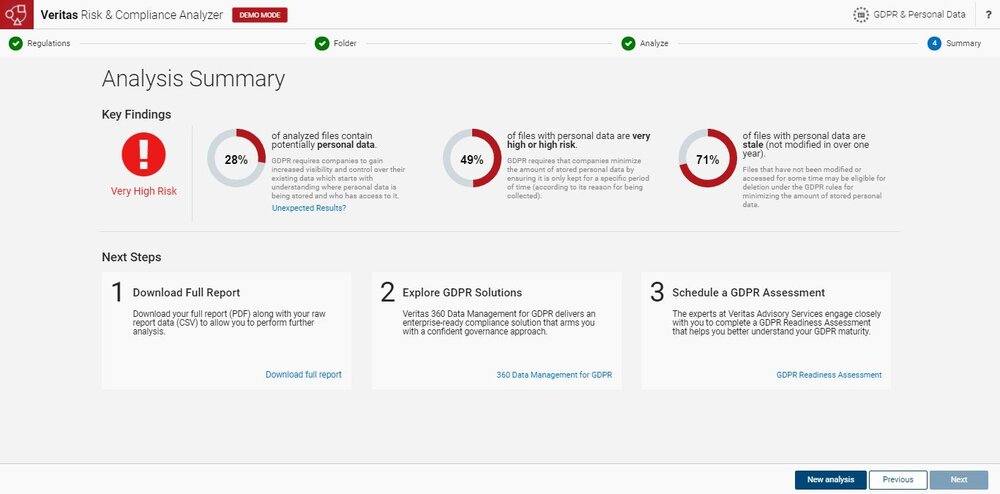Click the Very High Risk label

coord(143,191)
